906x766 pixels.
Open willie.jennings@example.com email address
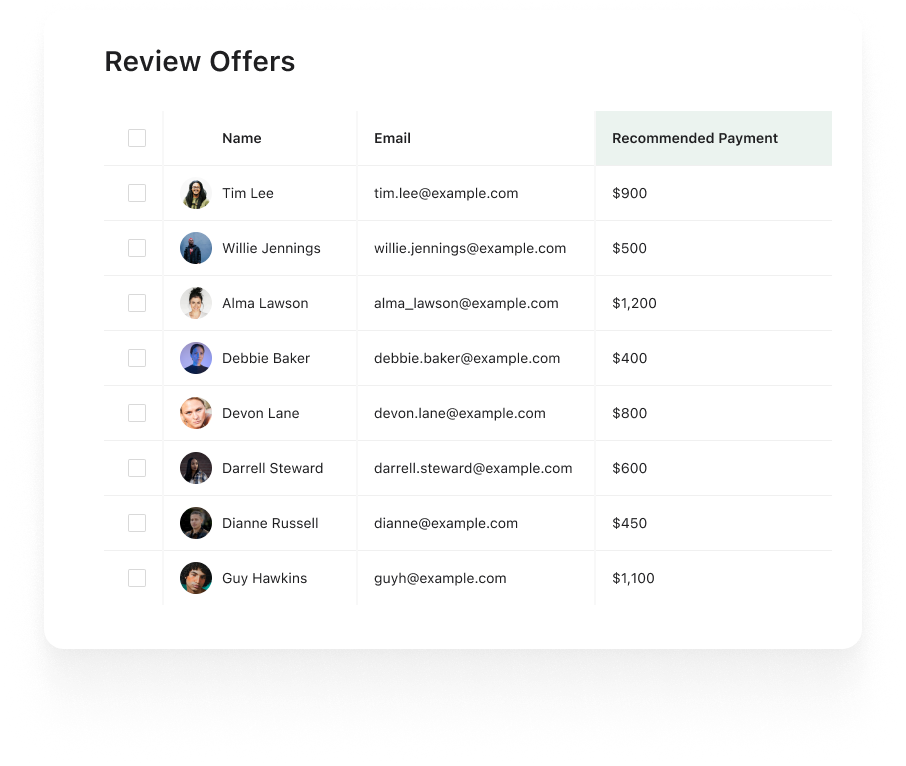point(470,248)
